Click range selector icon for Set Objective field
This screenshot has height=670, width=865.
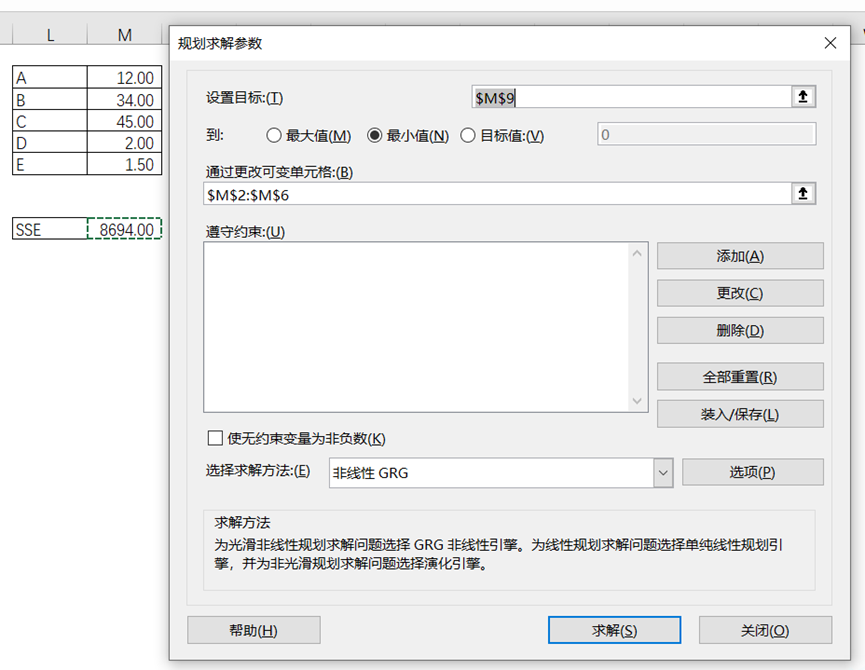click(x=804, y=96)
